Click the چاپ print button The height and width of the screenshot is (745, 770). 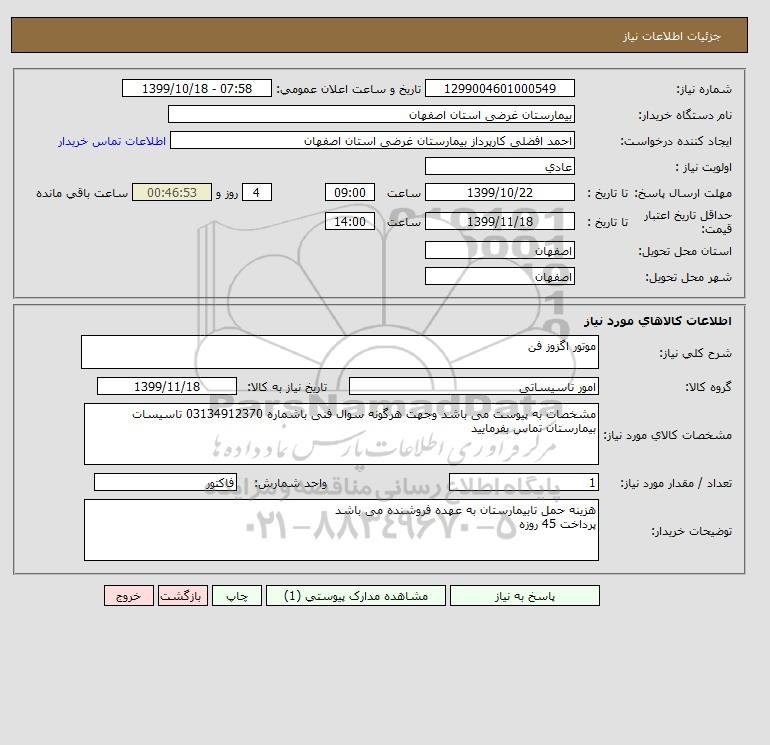coord(237,596)
